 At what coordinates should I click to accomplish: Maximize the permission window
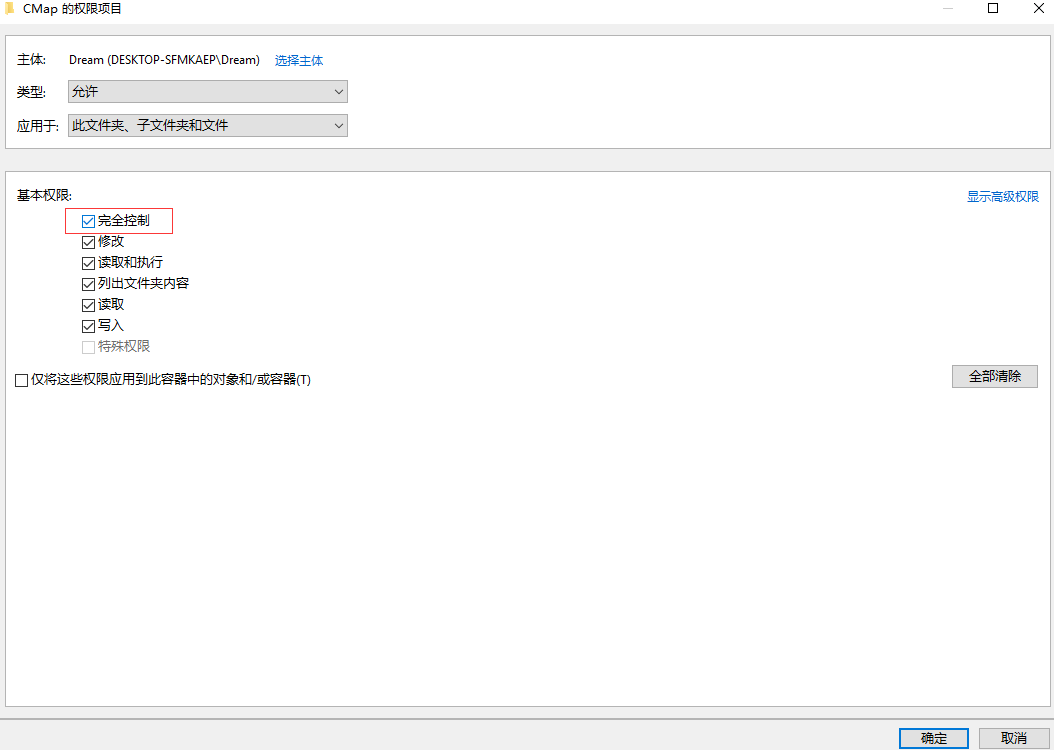coord(993,9)
